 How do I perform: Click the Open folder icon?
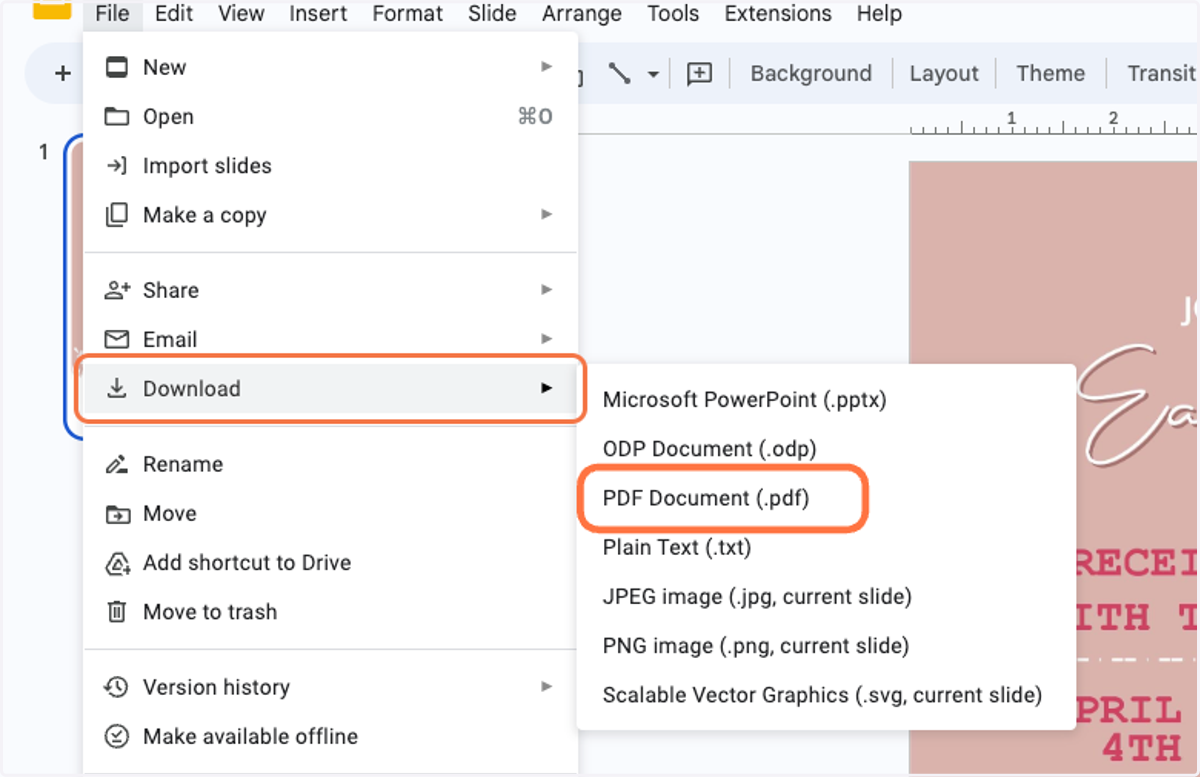pyautogui.click(x=117, y=117)
